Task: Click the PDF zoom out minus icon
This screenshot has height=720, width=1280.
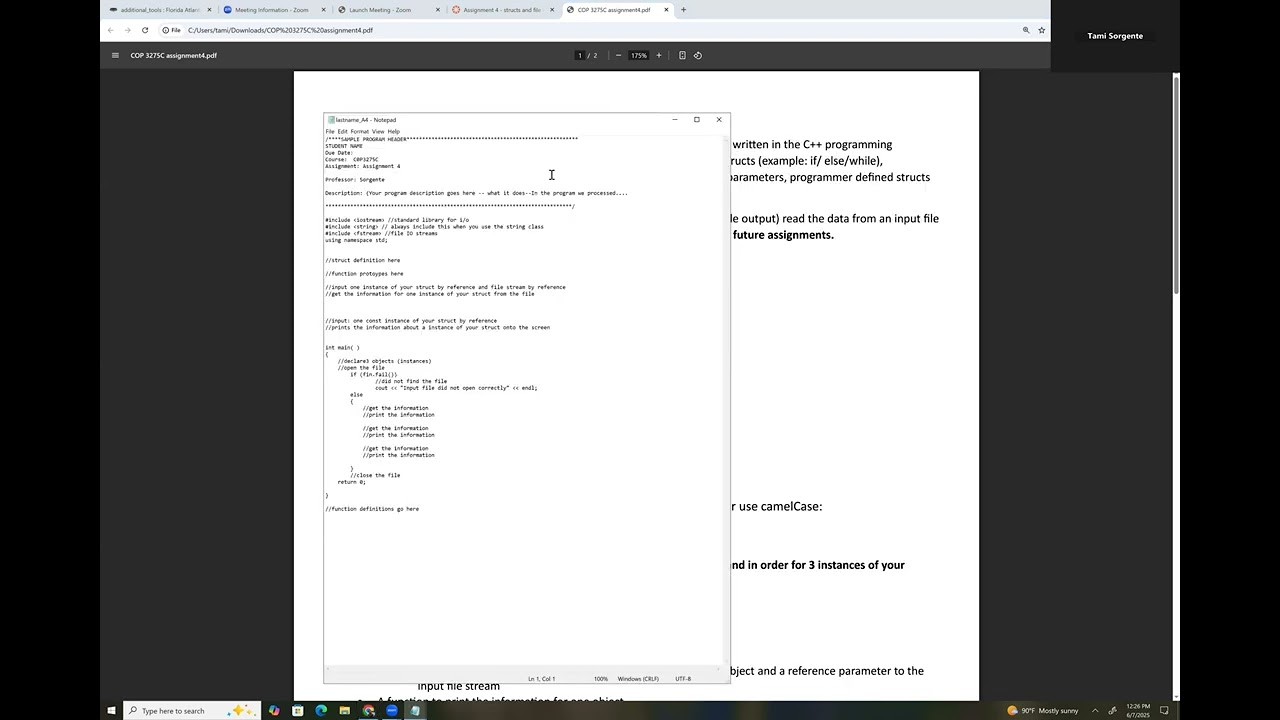Action: [x=618, y=55]
